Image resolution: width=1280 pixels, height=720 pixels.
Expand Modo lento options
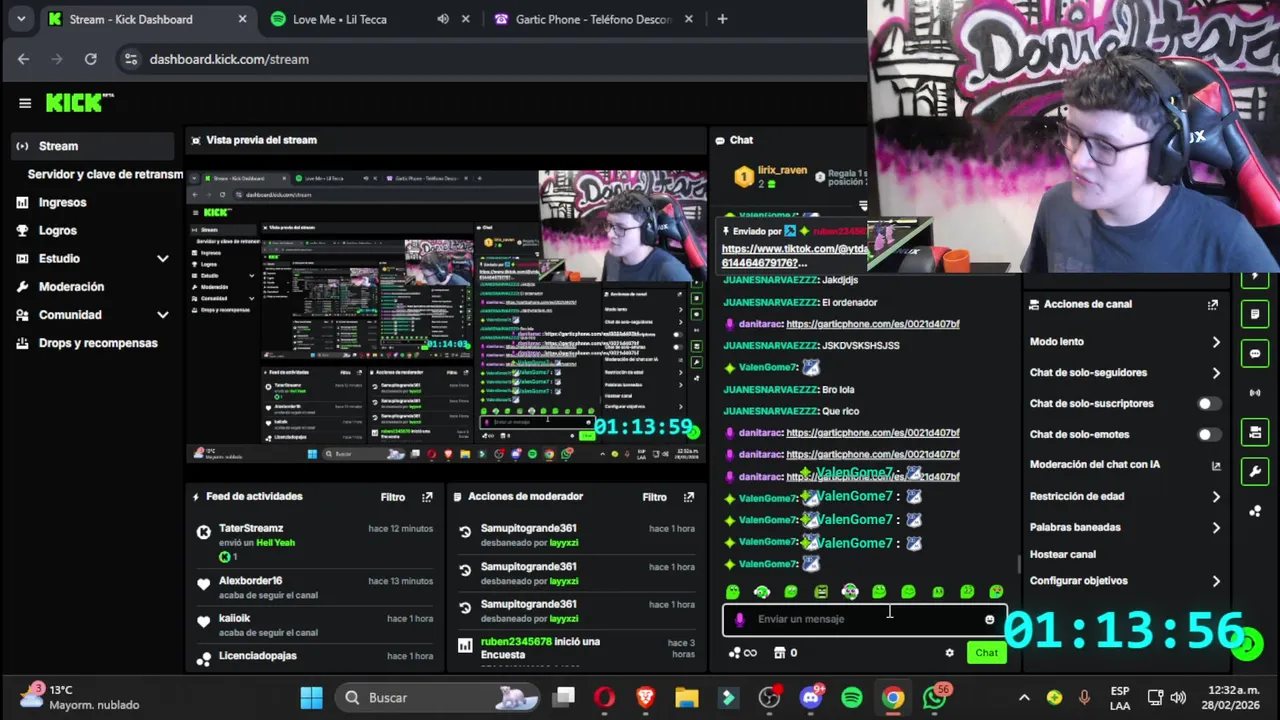tap(1216, 342)
